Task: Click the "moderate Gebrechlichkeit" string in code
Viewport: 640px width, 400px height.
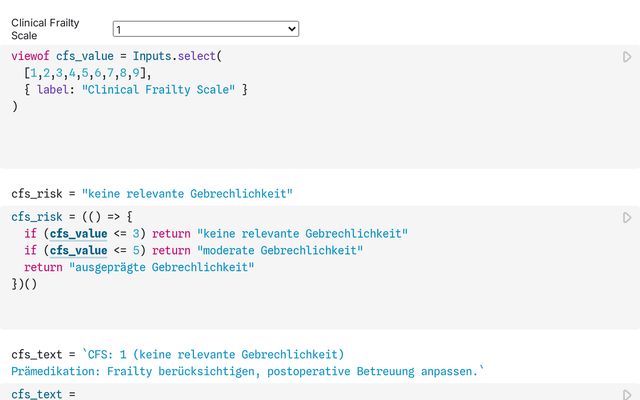Action: [x=280, y=251]
